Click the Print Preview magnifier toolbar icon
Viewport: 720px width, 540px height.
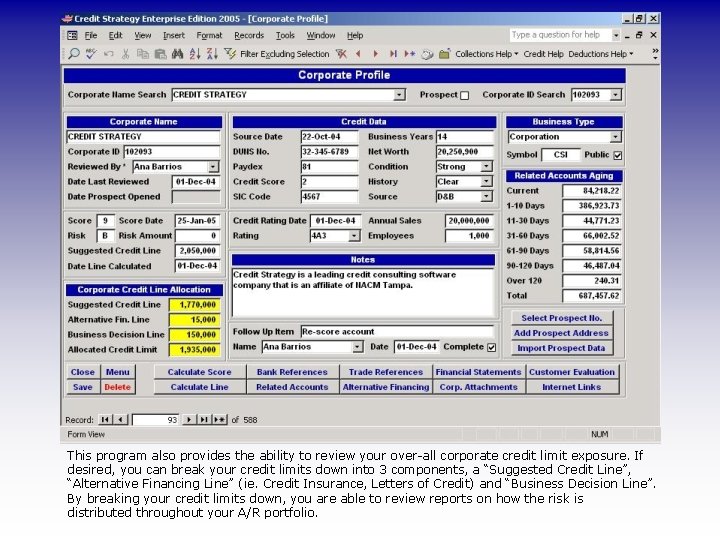tap(73, 54)
